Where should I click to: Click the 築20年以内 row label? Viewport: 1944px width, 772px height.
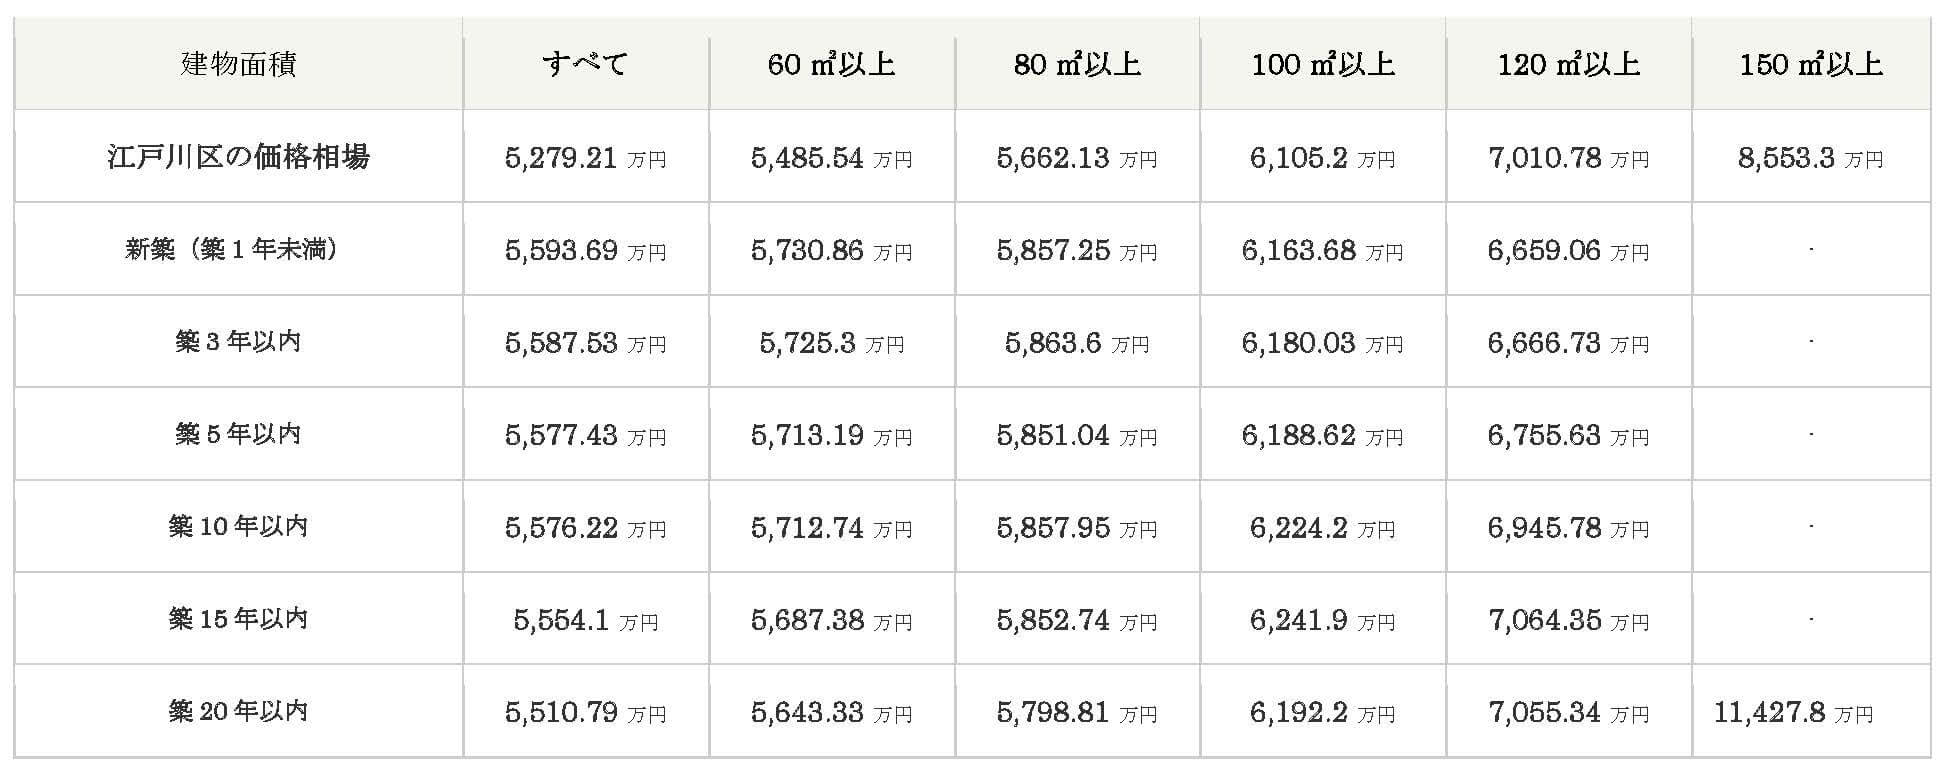(238, 711)
